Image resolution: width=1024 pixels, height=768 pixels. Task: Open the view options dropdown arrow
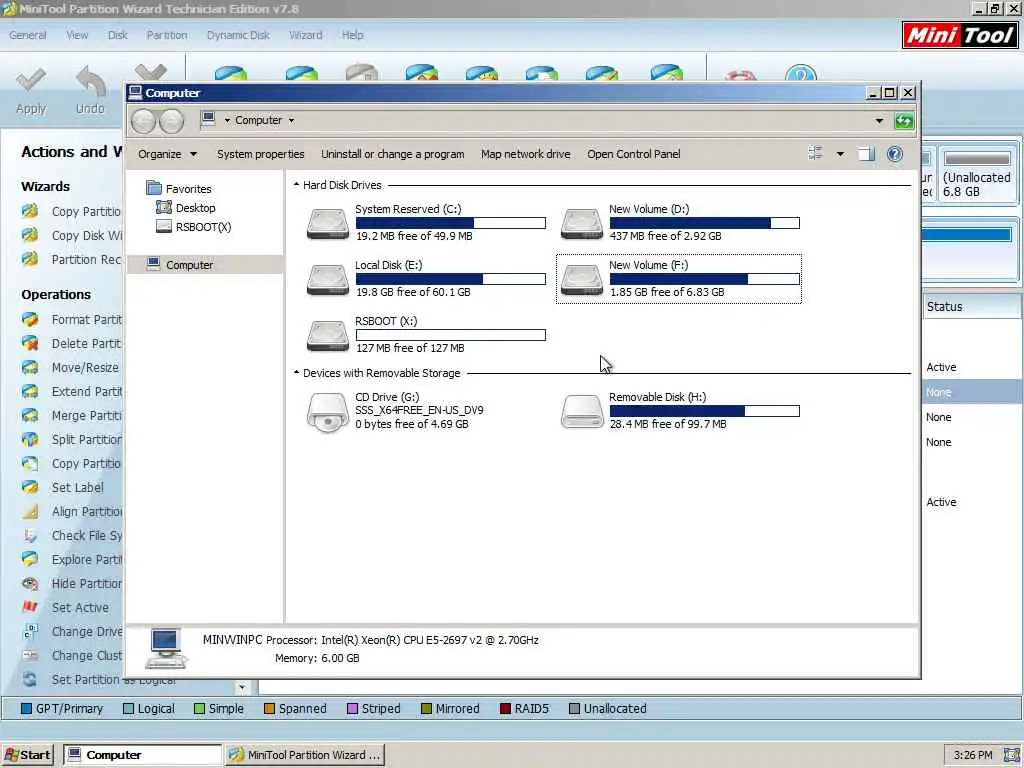[x=840, y=154]
